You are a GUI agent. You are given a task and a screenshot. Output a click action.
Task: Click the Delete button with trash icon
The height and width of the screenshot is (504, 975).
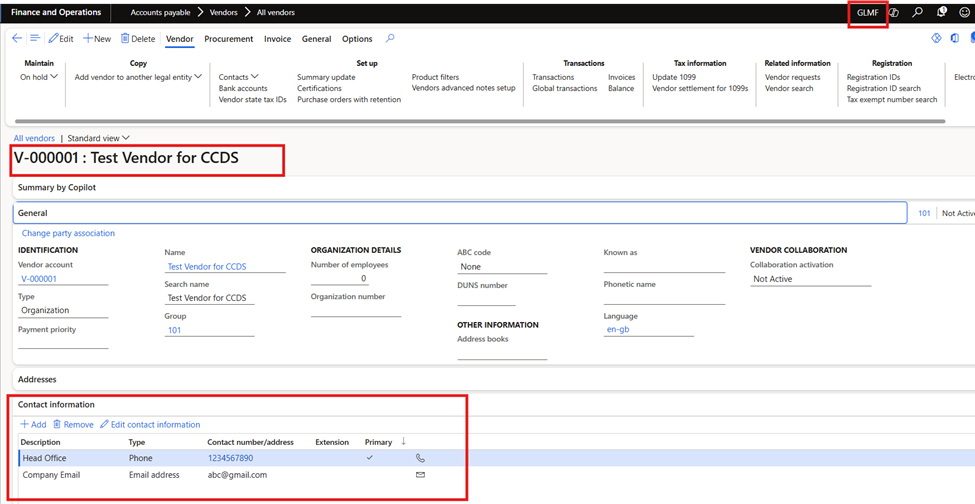[138, 39]
